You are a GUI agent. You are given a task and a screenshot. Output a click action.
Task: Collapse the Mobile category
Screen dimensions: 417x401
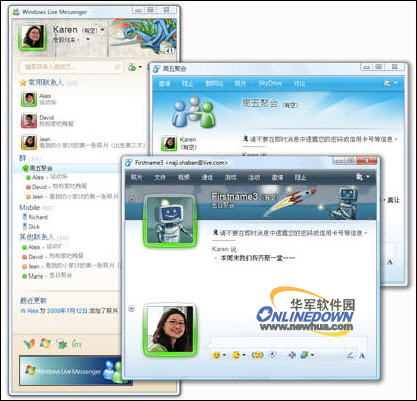[x=30, y=207]
